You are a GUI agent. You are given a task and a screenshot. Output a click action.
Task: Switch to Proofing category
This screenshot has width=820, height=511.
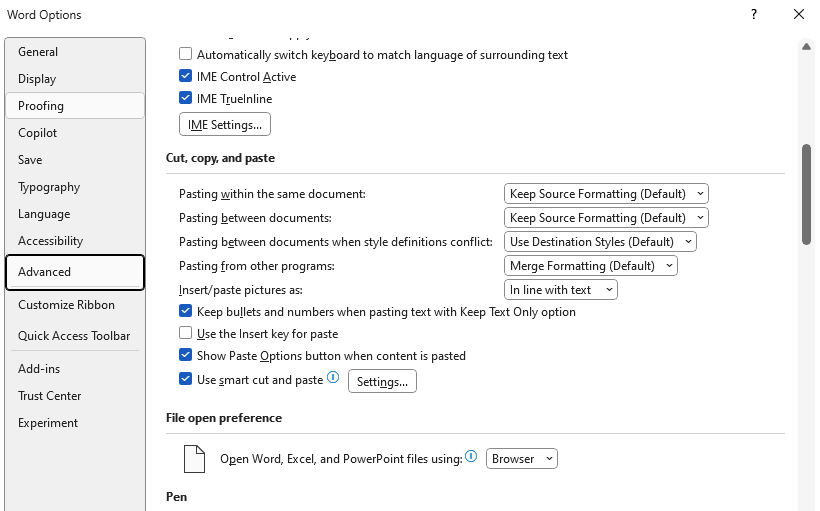[x=75, y=106]
